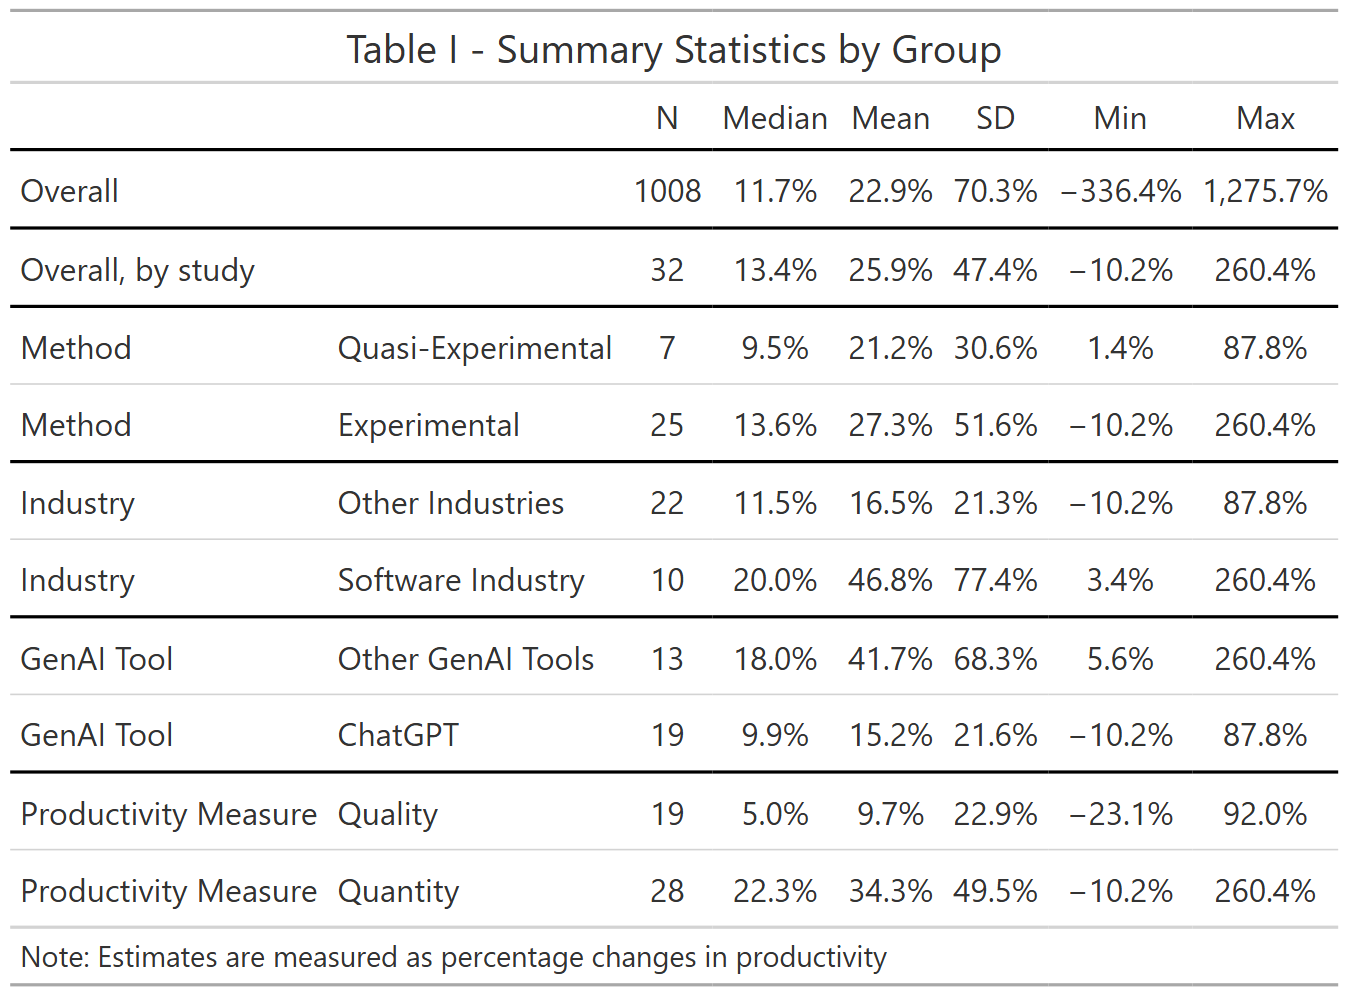Select the Quality productivity measure cell
The width and height of the screenshot is (1348, 994).
[x=388, y=814]
